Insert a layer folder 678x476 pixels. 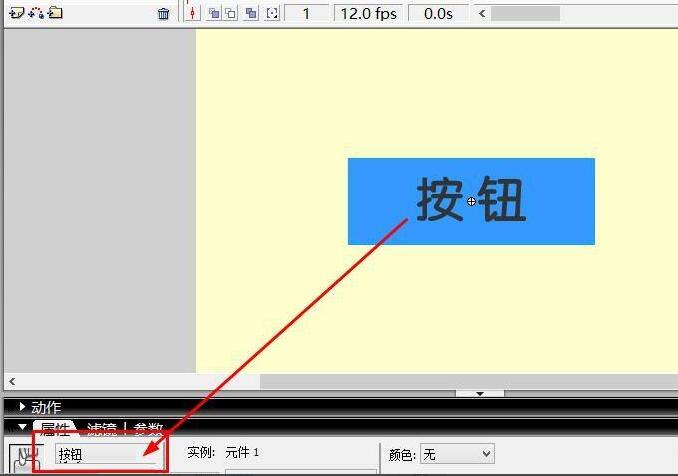tap(55, 13)
